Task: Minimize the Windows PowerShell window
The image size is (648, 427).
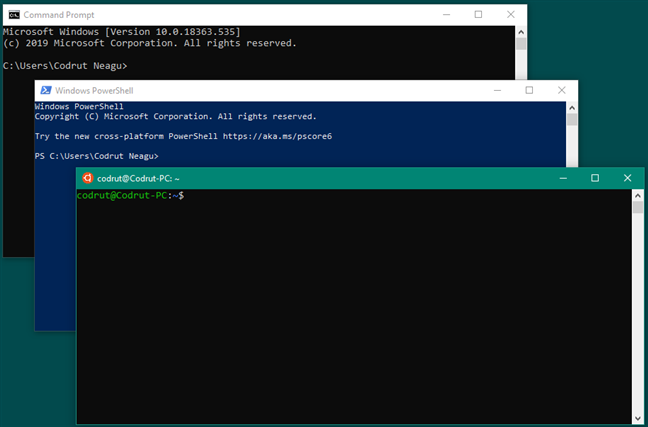Action: pyautogui.click(x=495, y=90)
